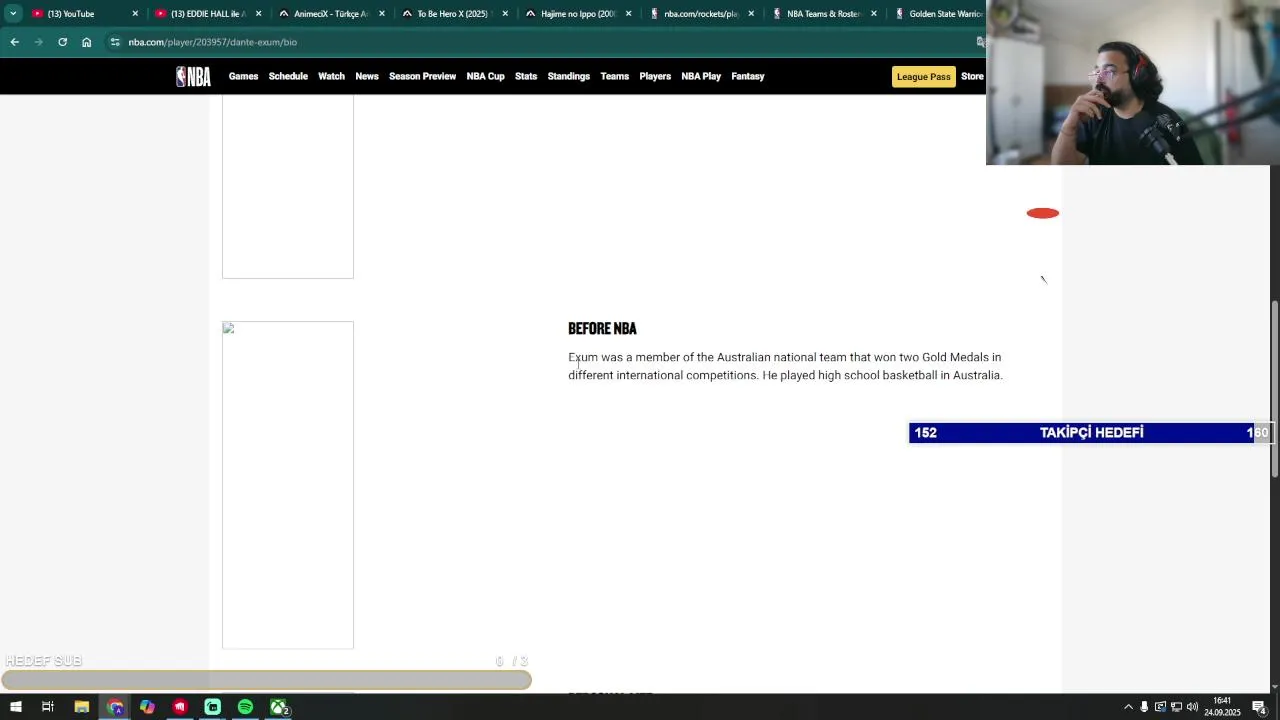Click the microphone tray icon
The width and height of the screenshot is (1280, 720).
point(1144,707)
